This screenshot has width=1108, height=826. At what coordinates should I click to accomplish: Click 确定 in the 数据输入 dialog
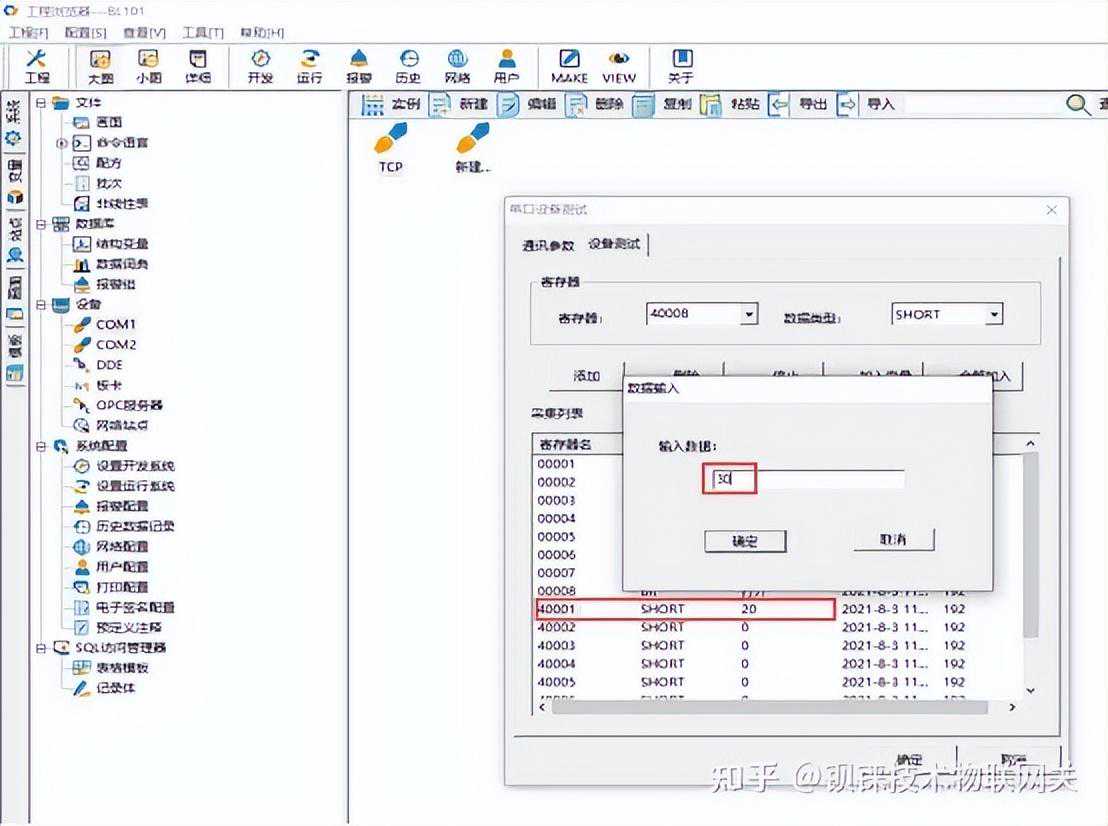(745, 541)
